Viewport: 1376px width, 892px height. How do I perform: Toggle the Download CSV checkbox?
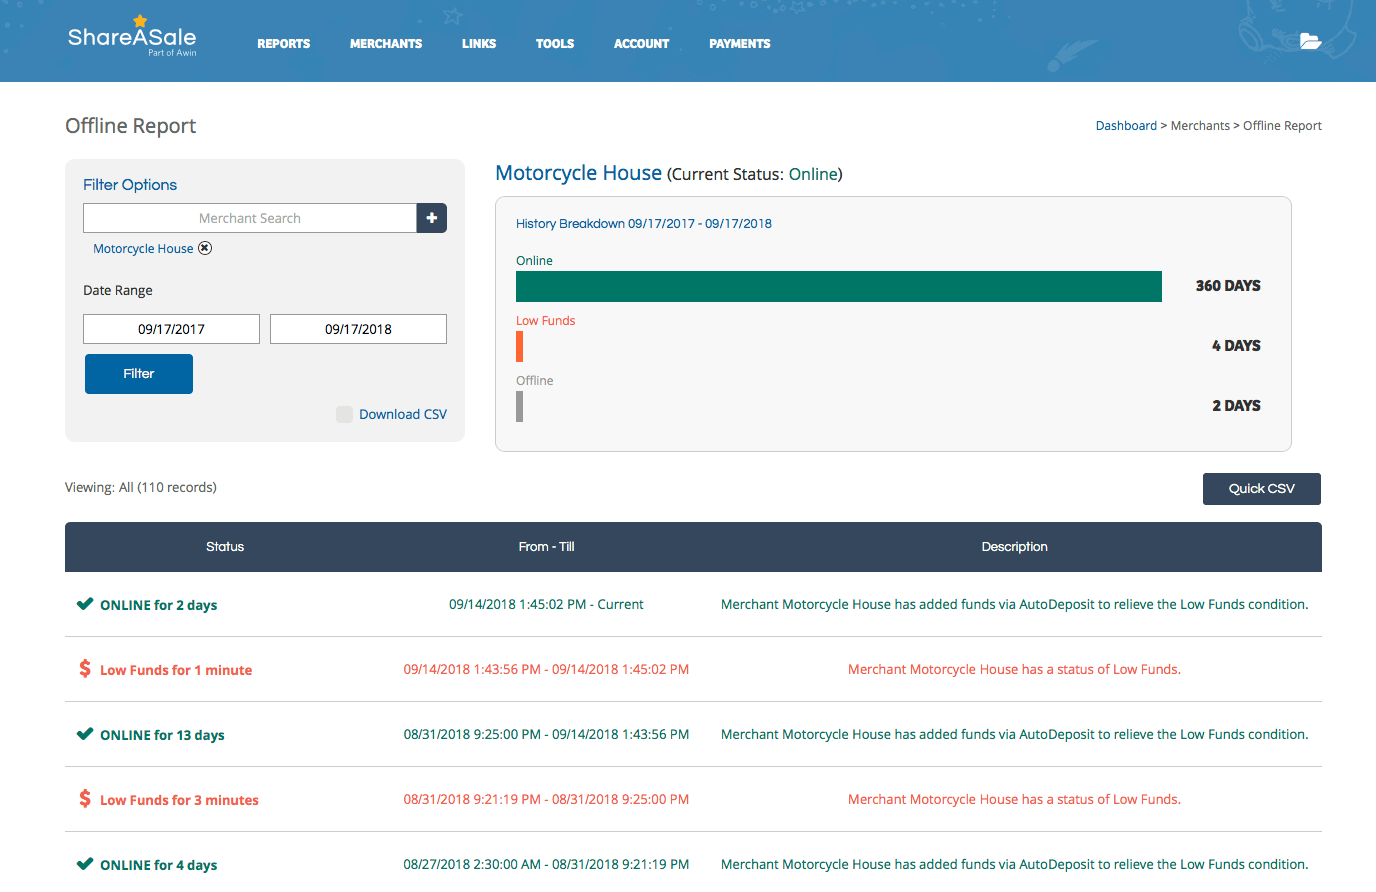coord(344,414)
